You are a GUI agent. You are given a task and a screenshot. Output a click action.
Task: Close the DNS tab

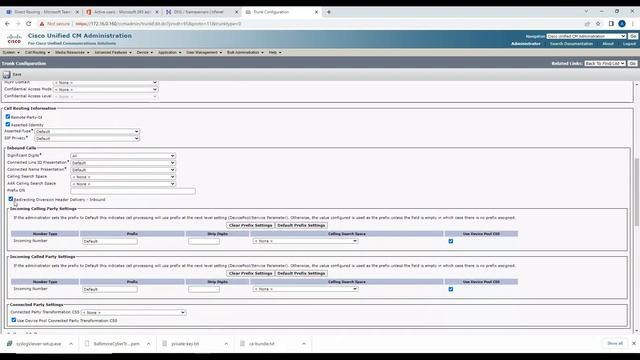(236, 12)
